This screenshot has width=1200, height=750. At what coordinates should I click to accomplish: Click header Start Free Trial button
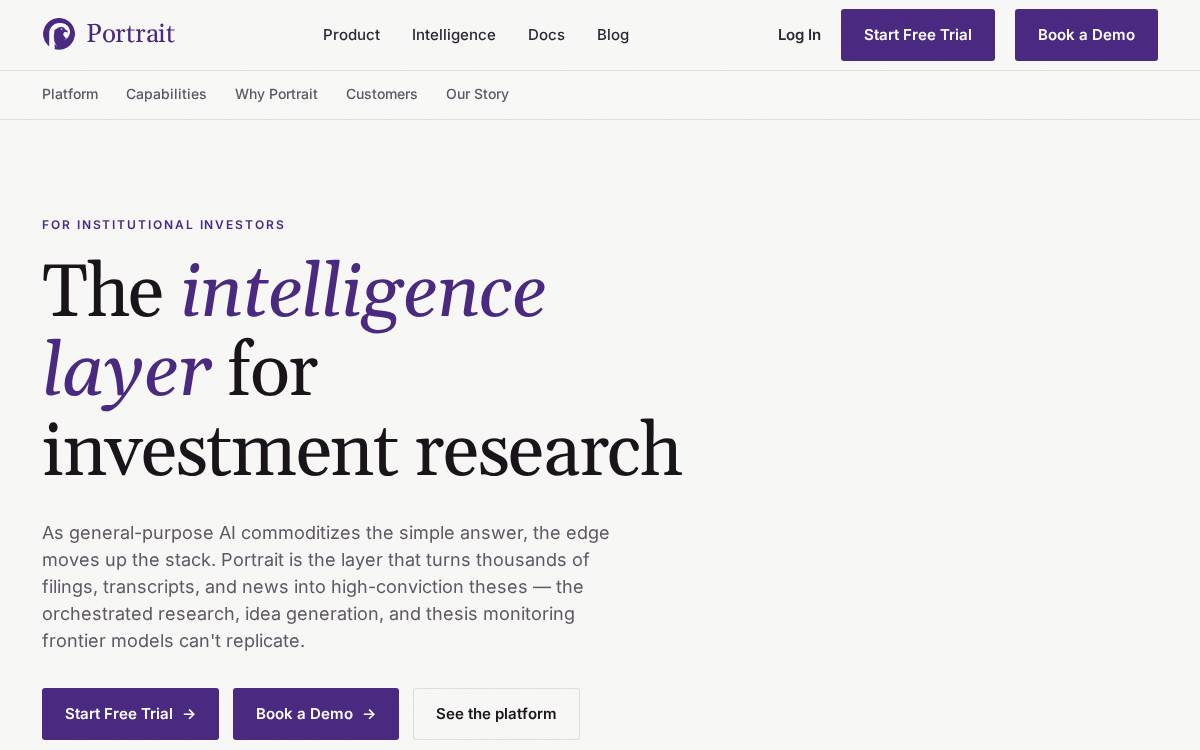(918, 35)
